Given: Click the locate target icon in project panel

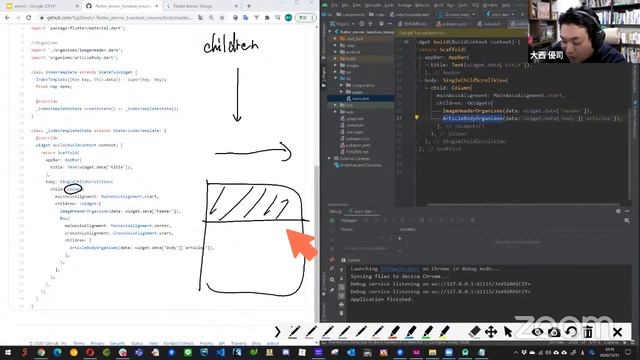Looking at the screenshot, I should (x=362, y=24).
